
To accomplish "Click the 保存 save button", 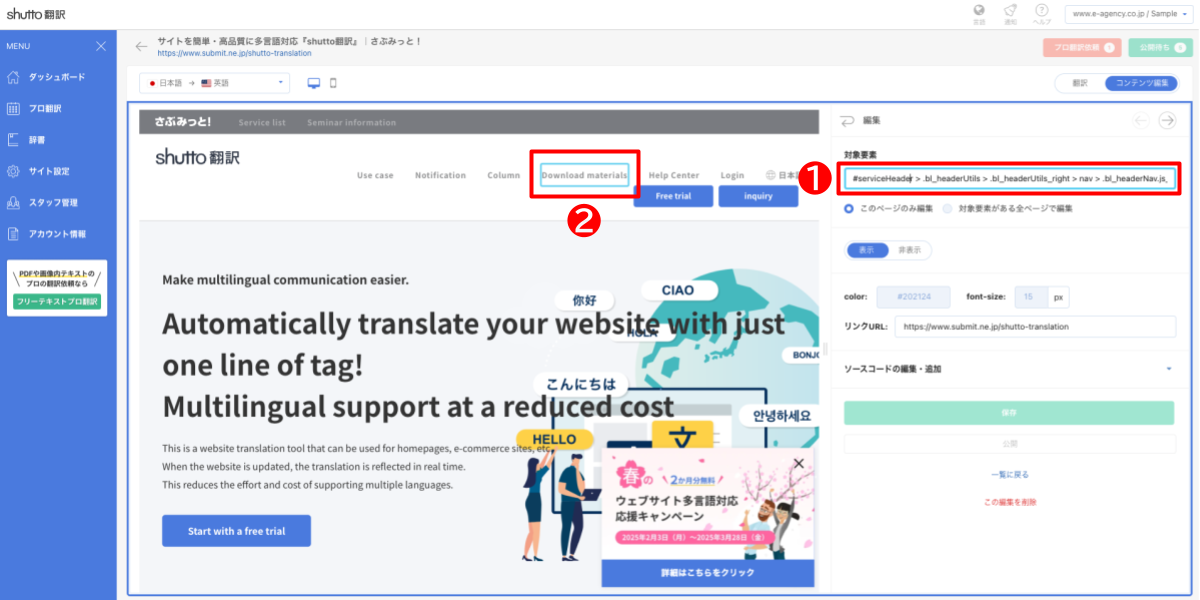I will pos(1009,413).
